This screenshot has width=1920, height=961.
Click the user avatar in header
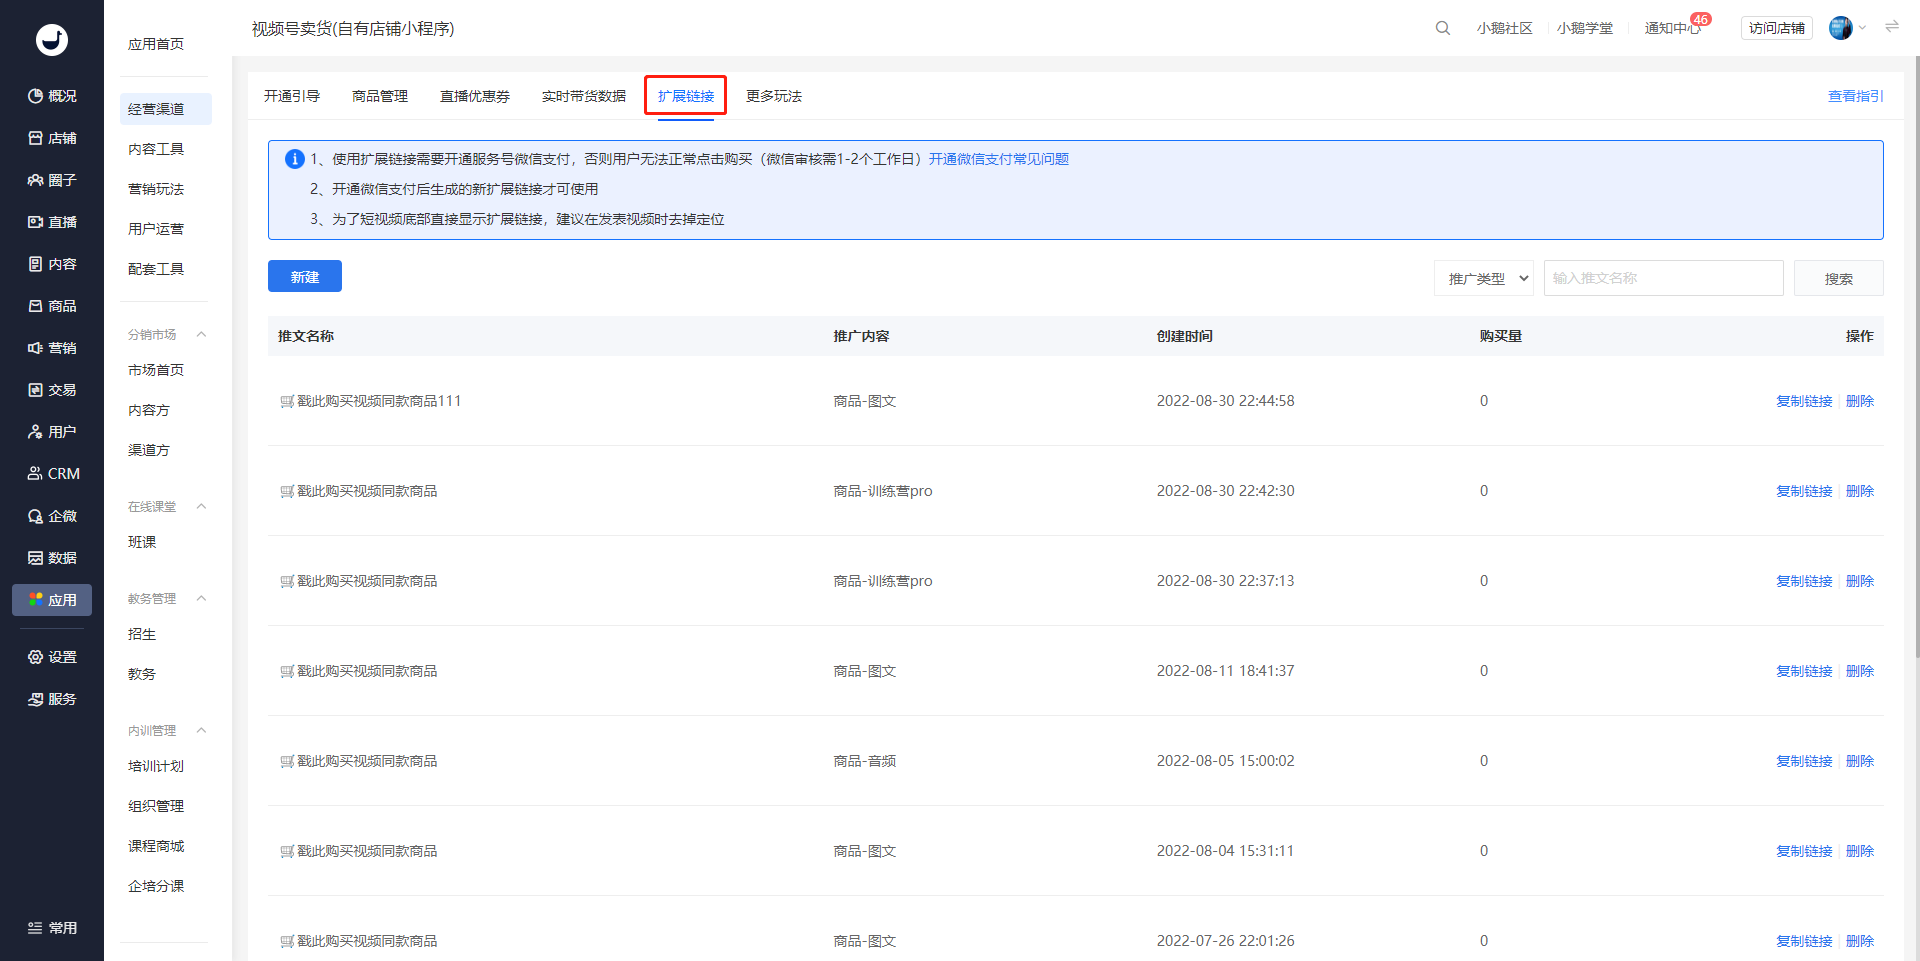tap(1840, 28)
